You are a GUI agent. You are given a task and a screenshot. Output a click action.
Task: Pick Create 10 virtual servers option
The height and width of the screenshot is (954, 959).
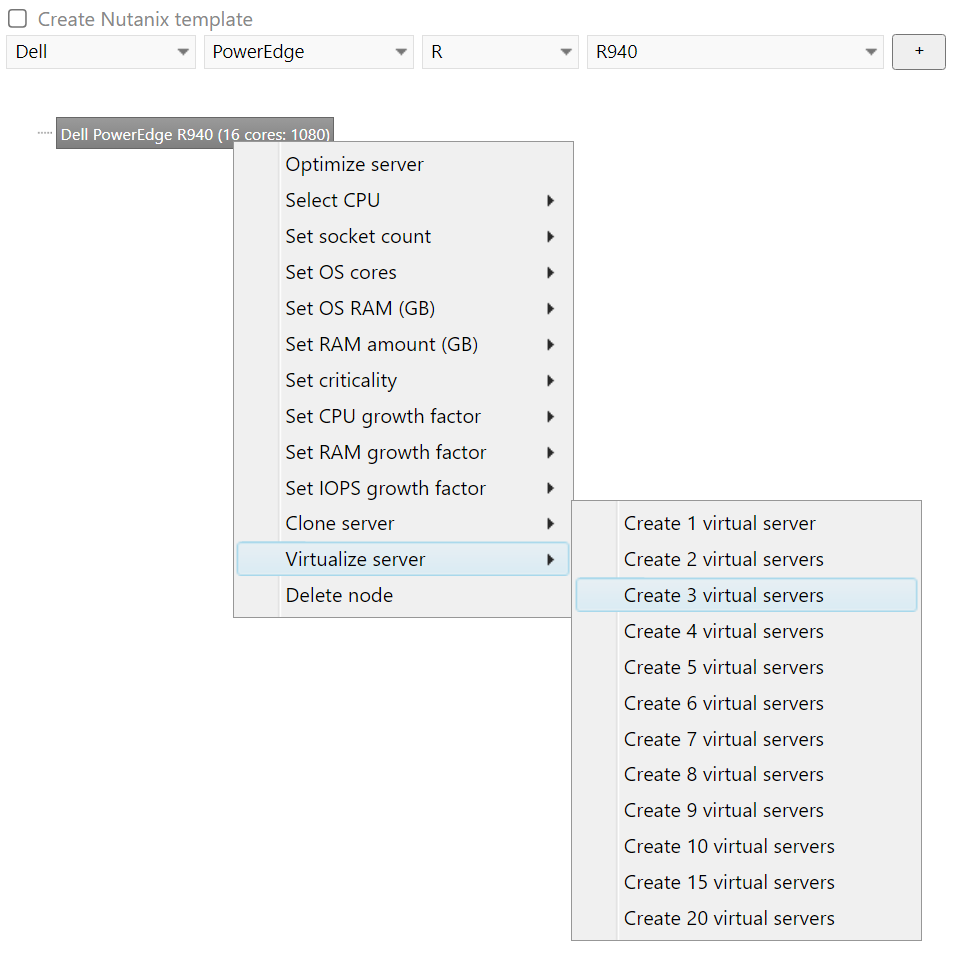pyautogui.click(x=728, y=847)
